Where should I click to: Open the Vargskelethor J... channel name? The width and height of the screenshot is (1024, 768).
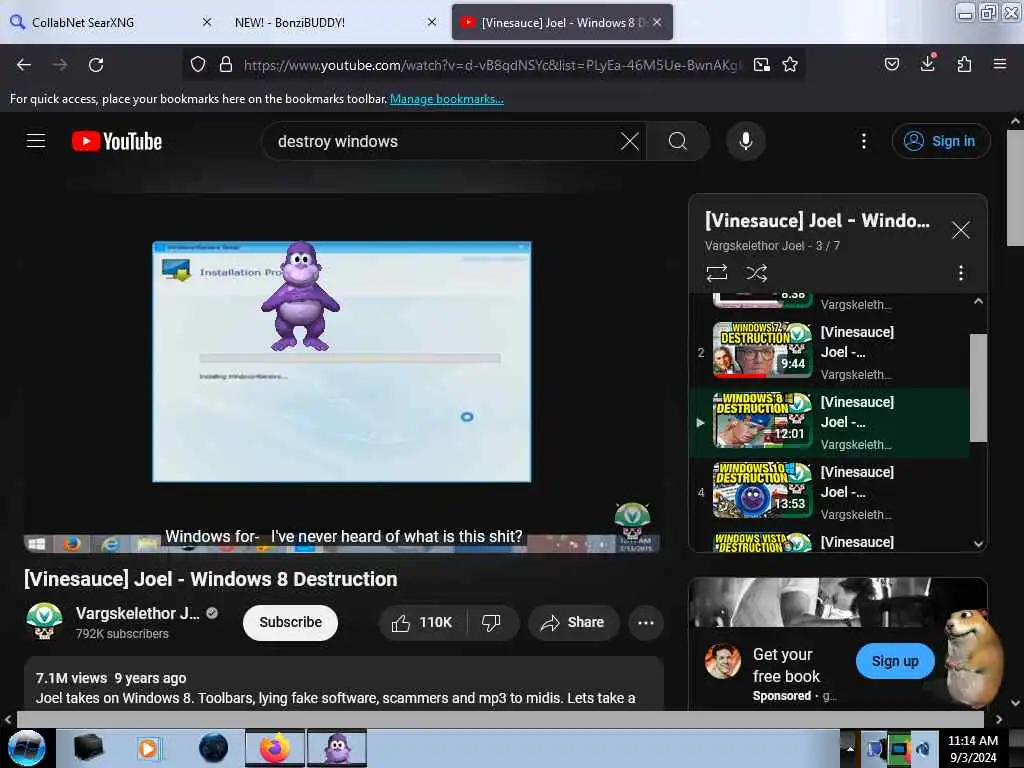point(138,613)
